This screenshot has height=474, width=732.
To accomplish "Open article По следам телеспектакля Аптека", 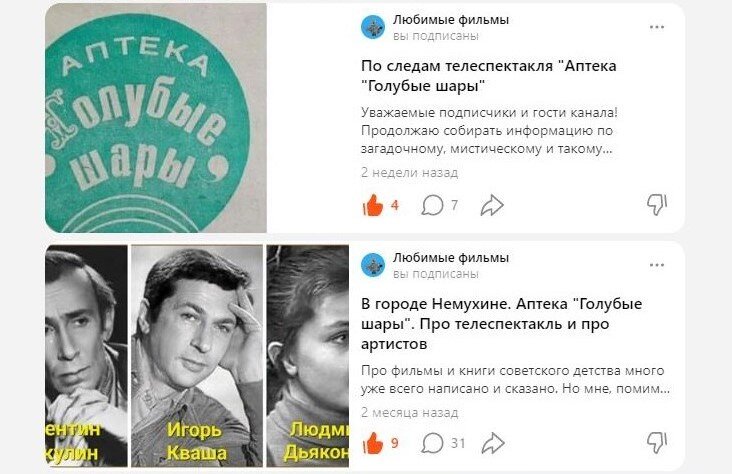I will 488,76.
